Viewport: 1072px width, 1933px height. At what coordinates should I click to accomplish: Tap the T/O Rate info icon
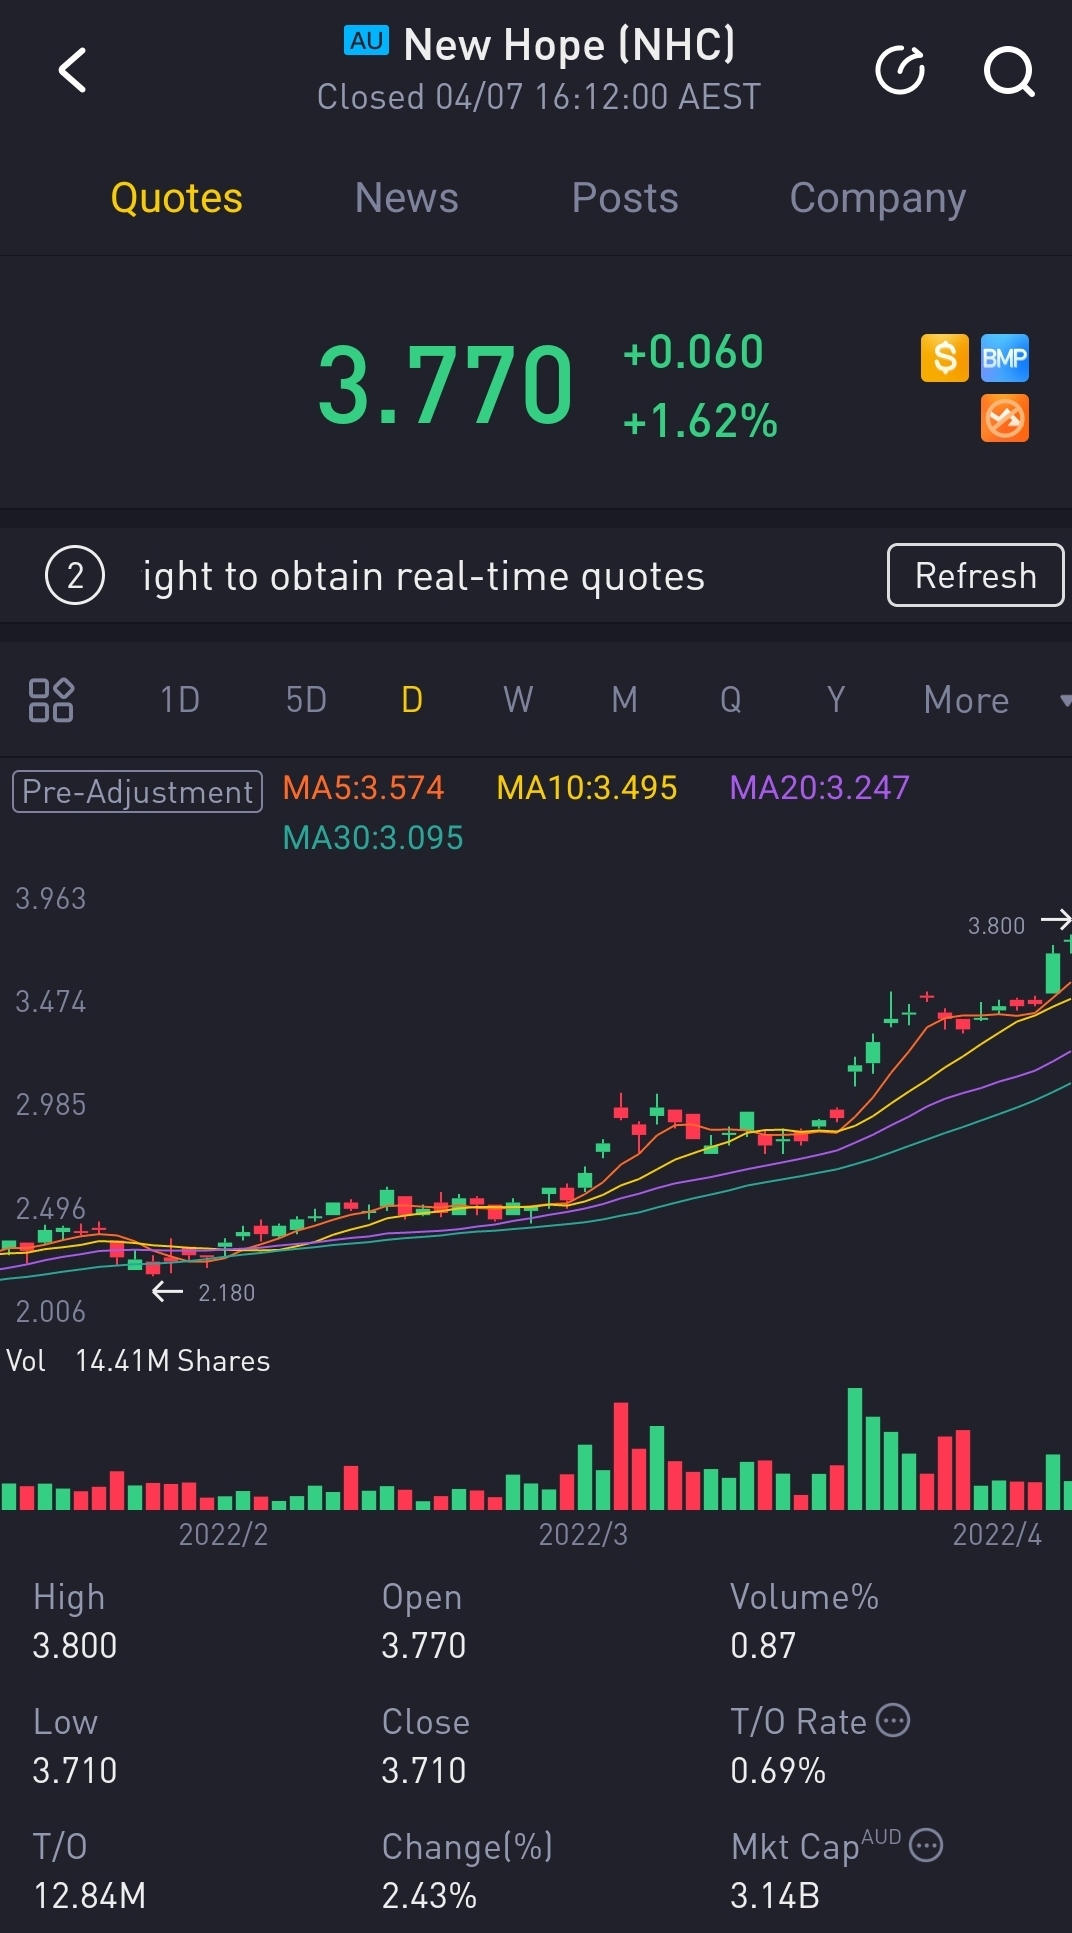pyautogui.click(x=893, y=1720)
